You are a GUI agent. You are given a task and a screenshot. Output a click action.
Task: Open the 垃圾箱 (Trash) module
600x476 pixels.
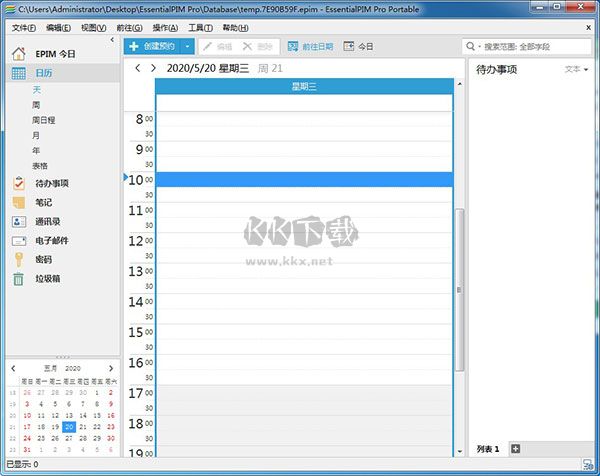tap(47, 278)
